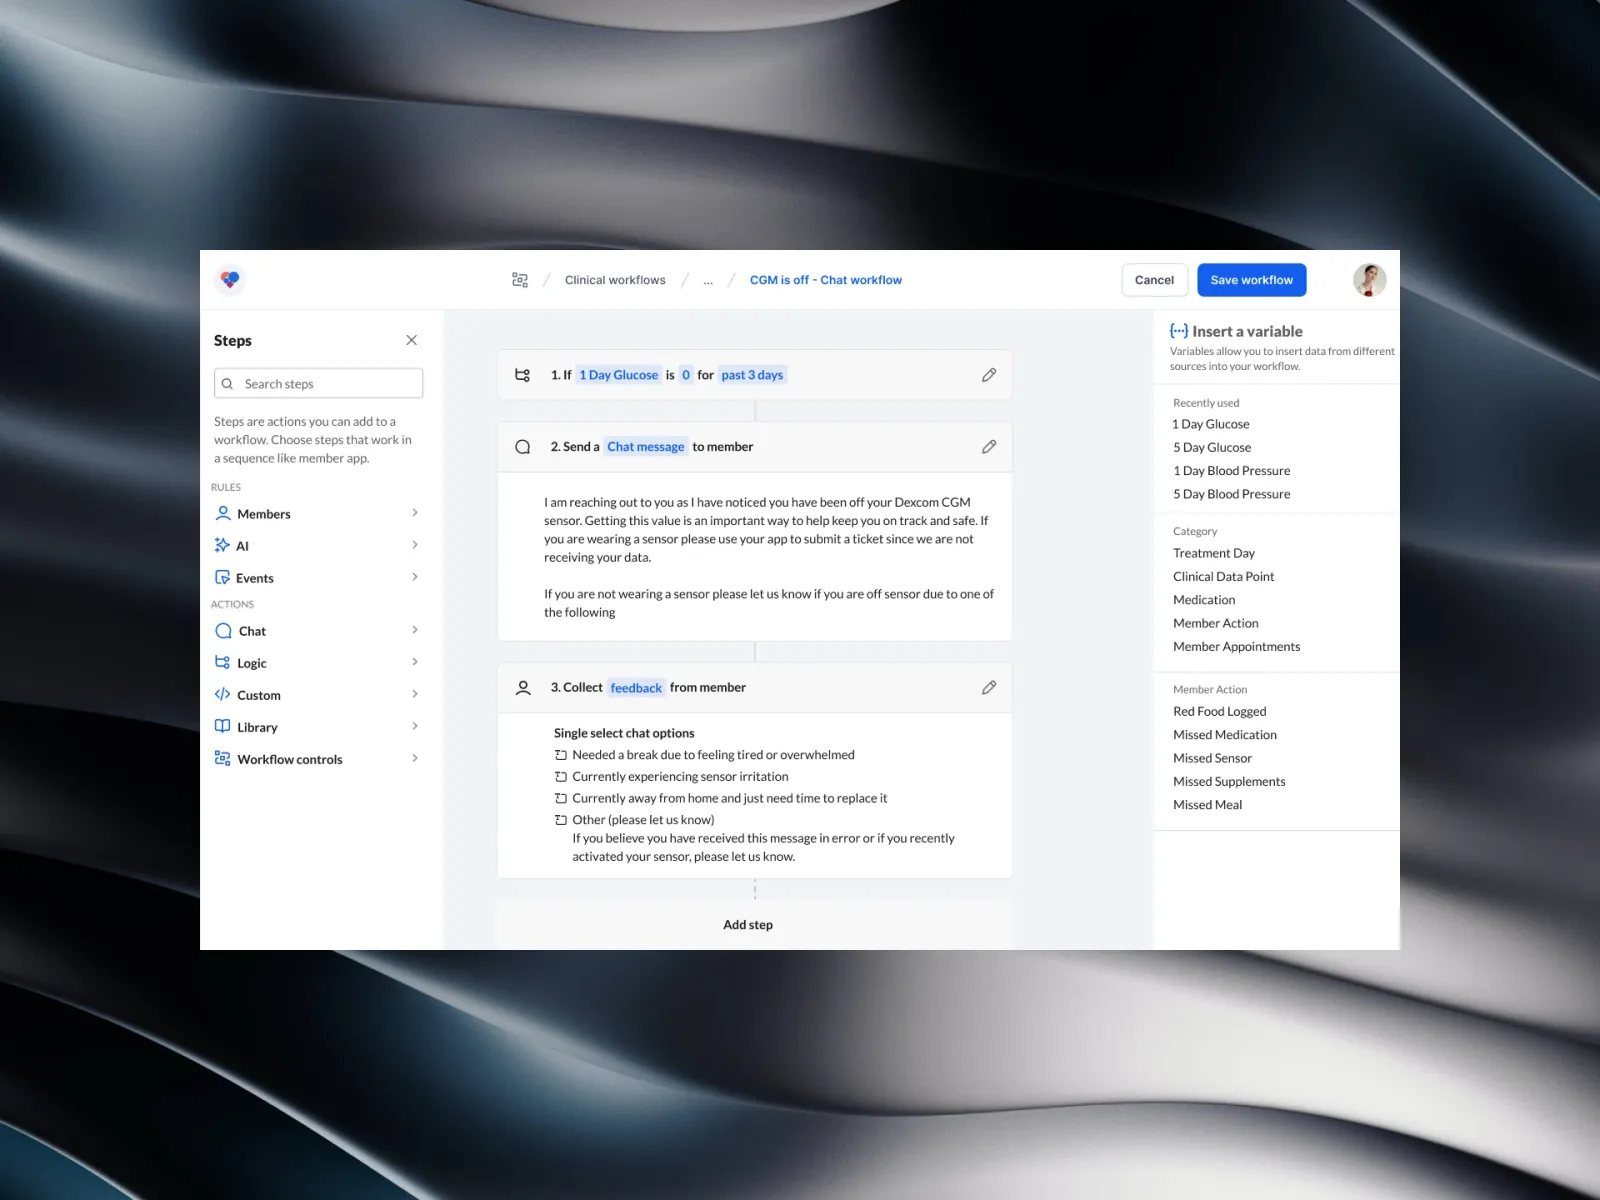Expand the Chat row chevron
The height and width of the screenshot is (1200, 1600).
click(415, 630)
